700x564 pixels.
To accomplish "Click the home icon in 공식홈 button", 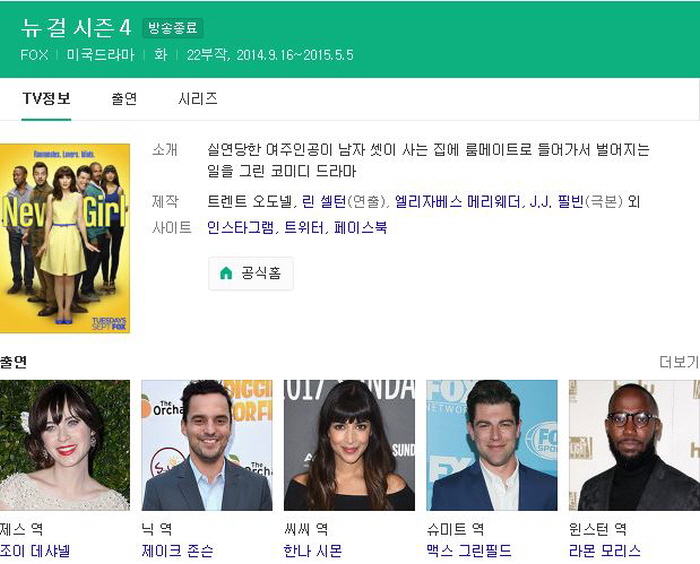I will coord(226,273).
